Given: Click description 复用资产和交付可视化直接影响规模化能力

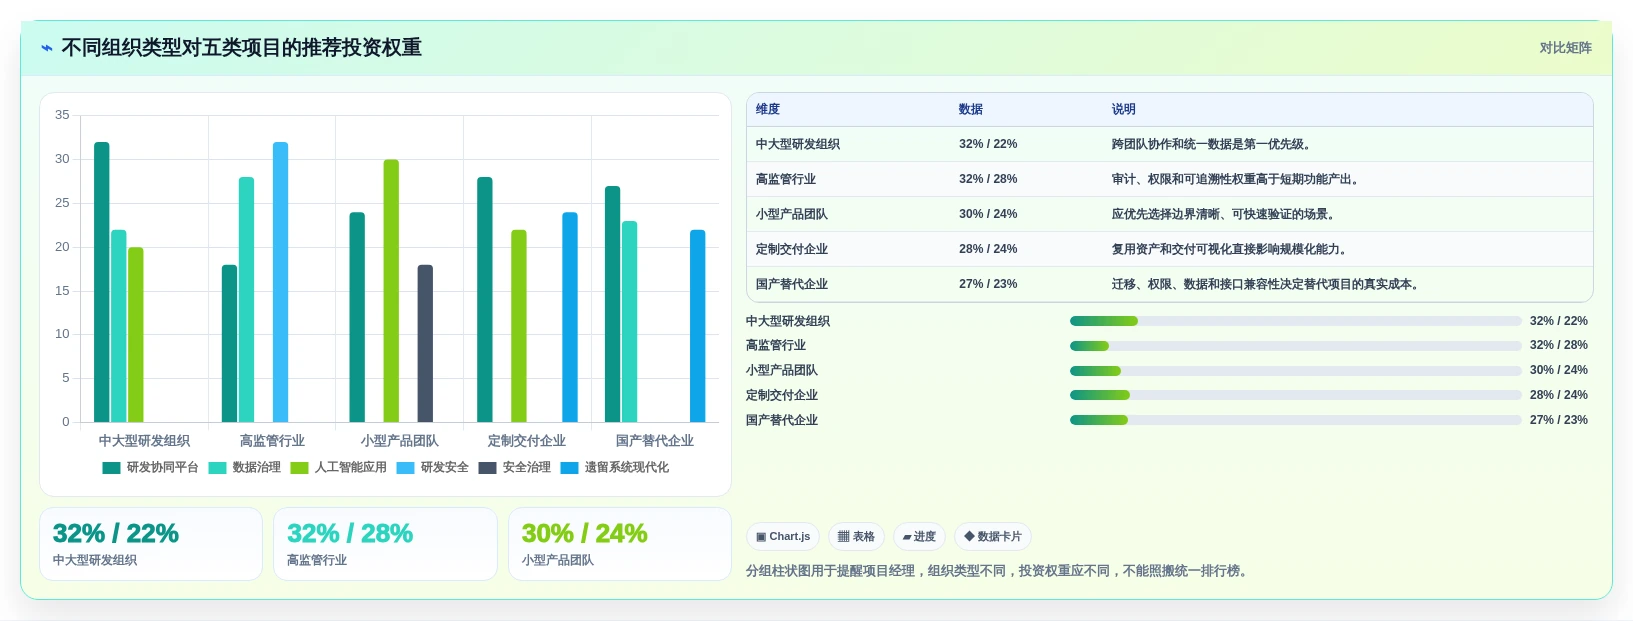Looking at the screenshot, I should pyautogui.click(x=1229, y=249).
